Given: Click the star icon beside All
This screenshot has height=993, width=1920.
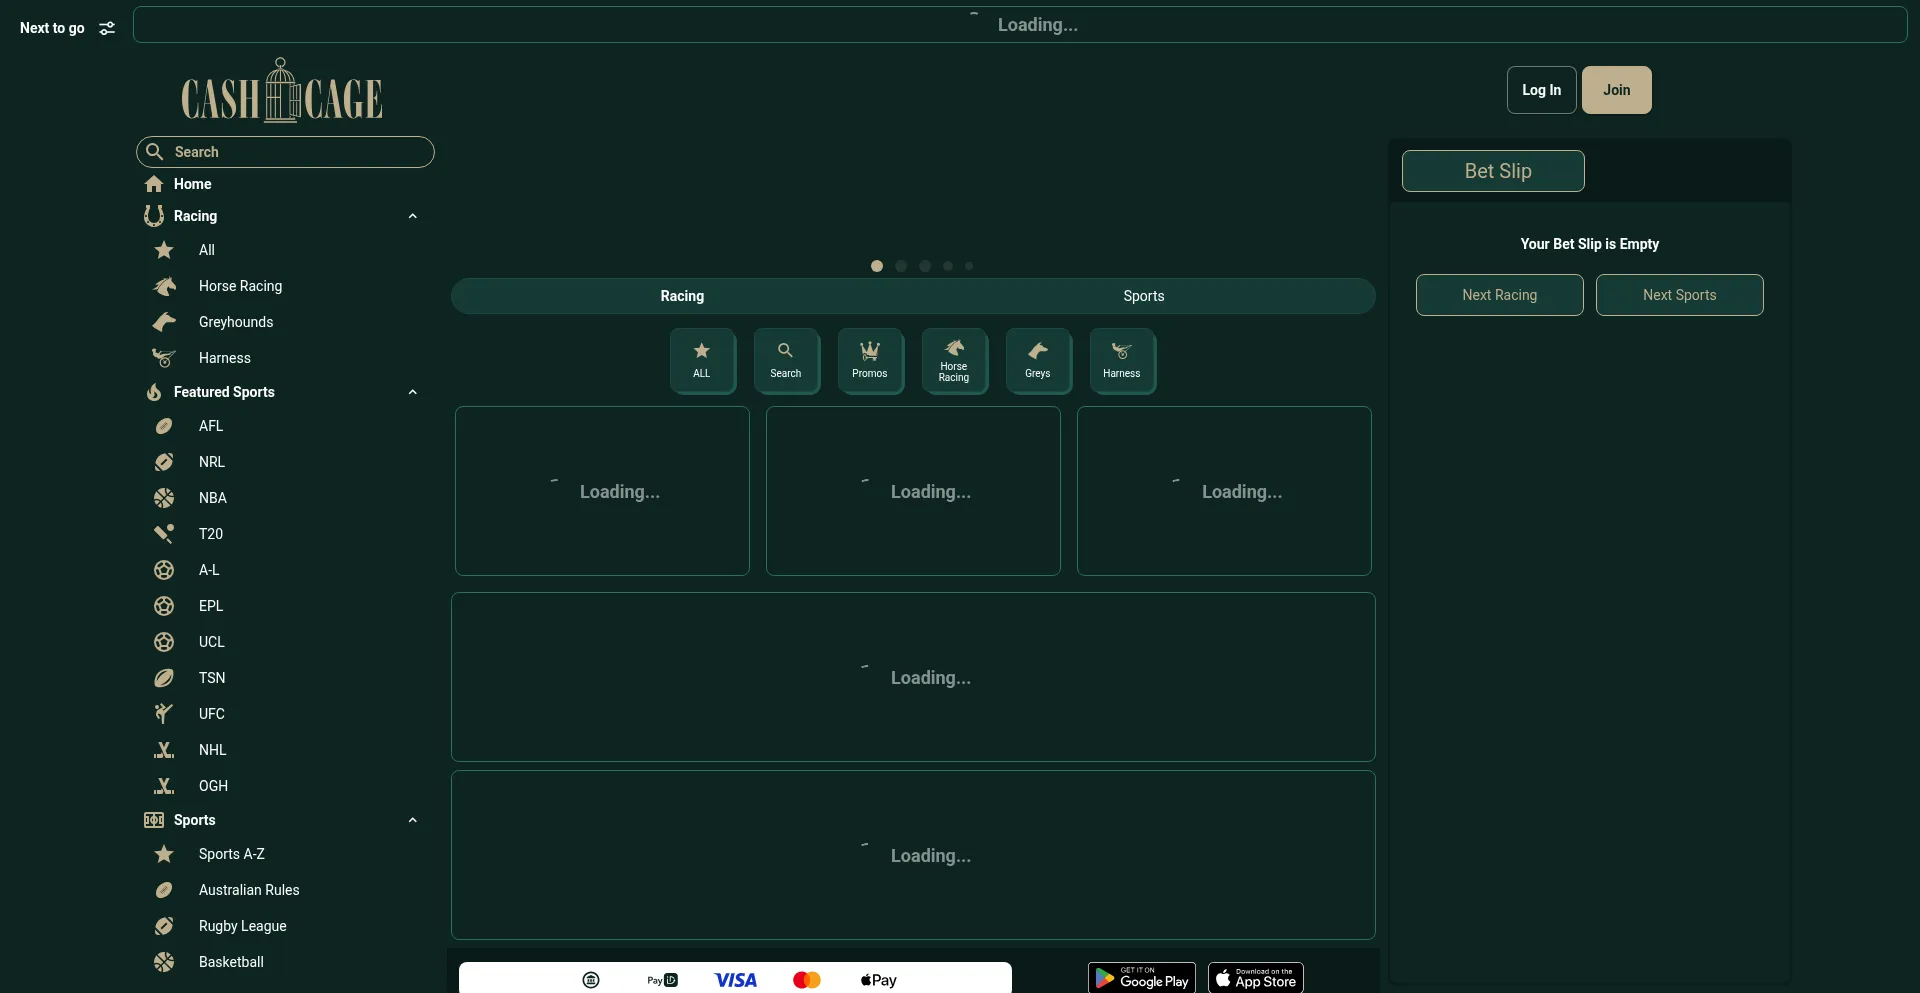Looking at the screenshot, I should point(164,250).
